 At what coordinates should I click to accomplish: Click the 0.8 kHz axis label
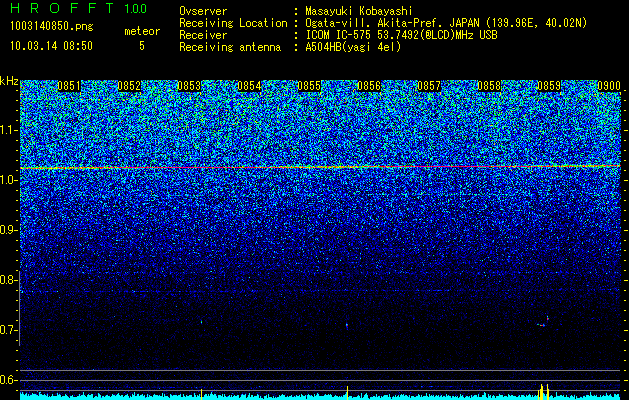(x=9, y=280)
